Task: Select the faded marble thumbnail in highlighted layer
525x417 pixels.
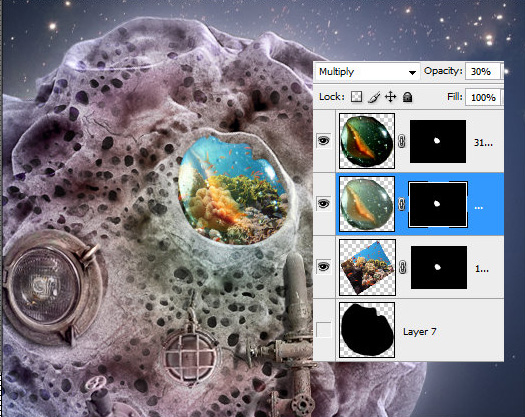Action: [367, 204]
